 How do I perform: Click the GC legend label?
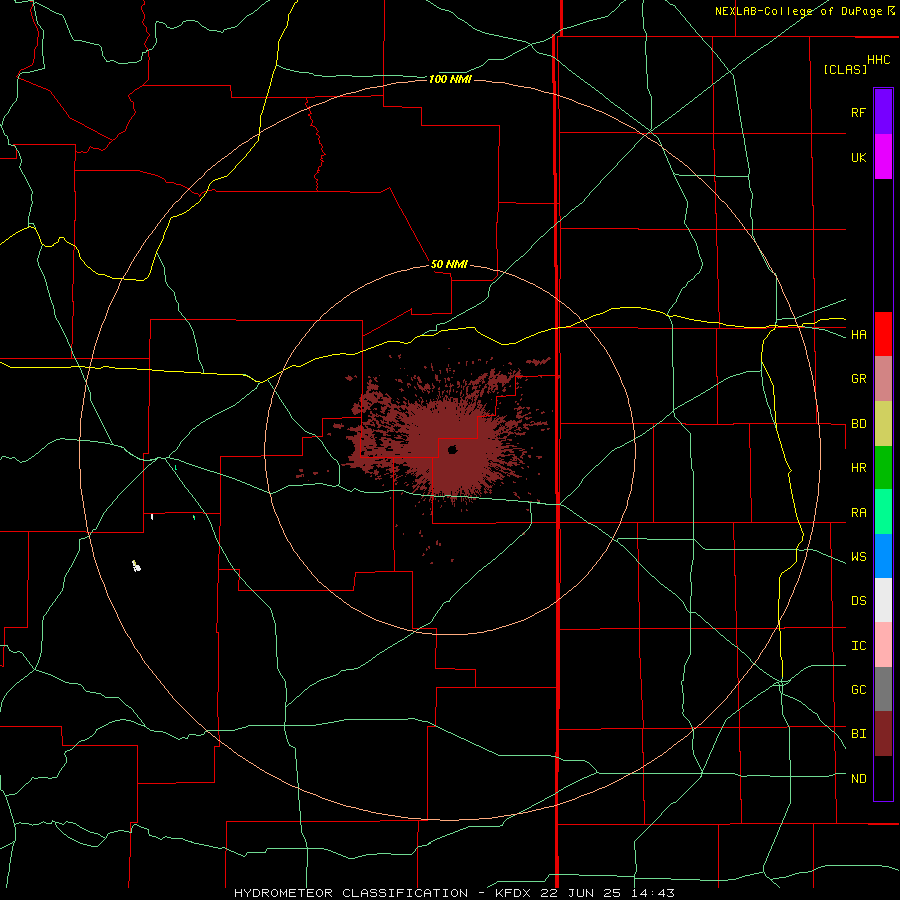(858, 690)
